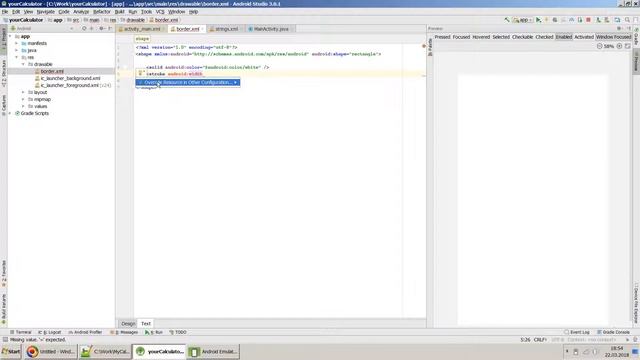
Task: Open the app run configuration dropdown
Action: (x=523, y=20)
